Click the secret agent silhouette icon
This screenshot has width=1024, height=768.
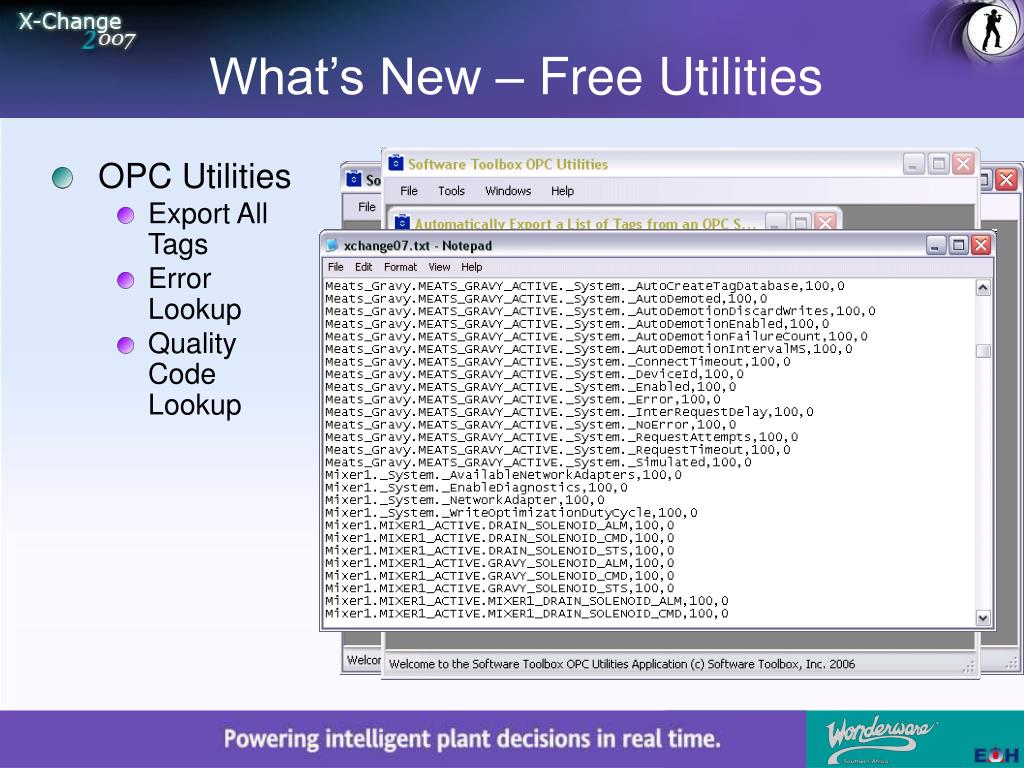point(991,29)
